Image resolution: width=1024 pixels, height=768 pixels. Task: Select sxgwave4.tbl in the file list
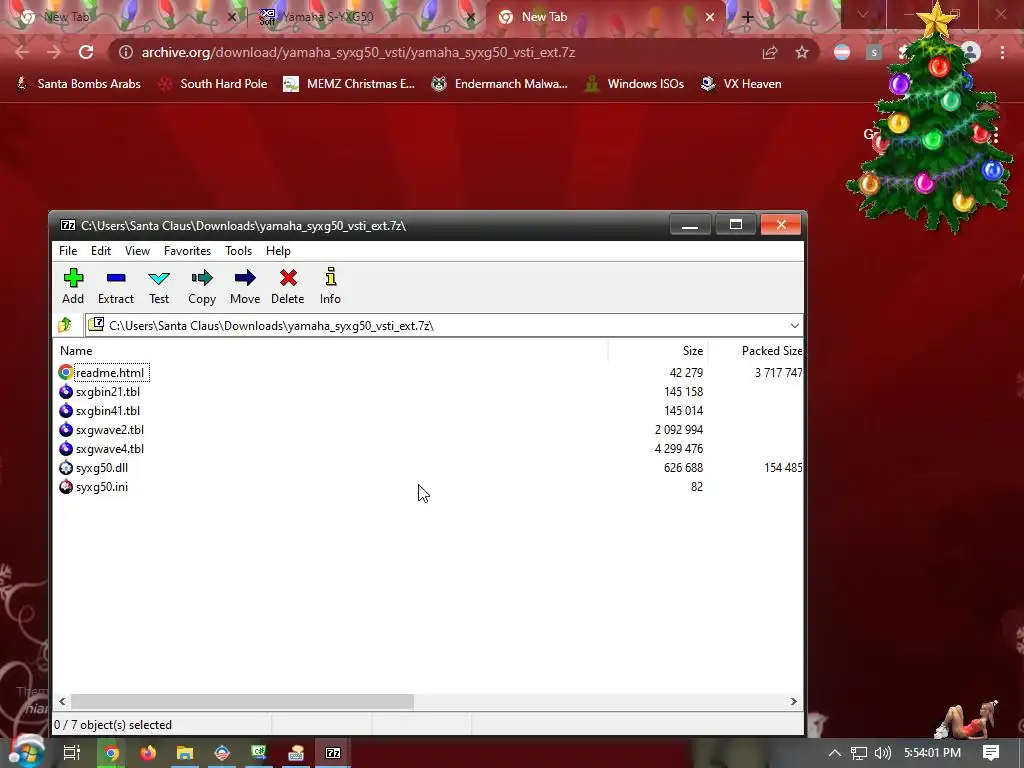[x=110, y=449]
